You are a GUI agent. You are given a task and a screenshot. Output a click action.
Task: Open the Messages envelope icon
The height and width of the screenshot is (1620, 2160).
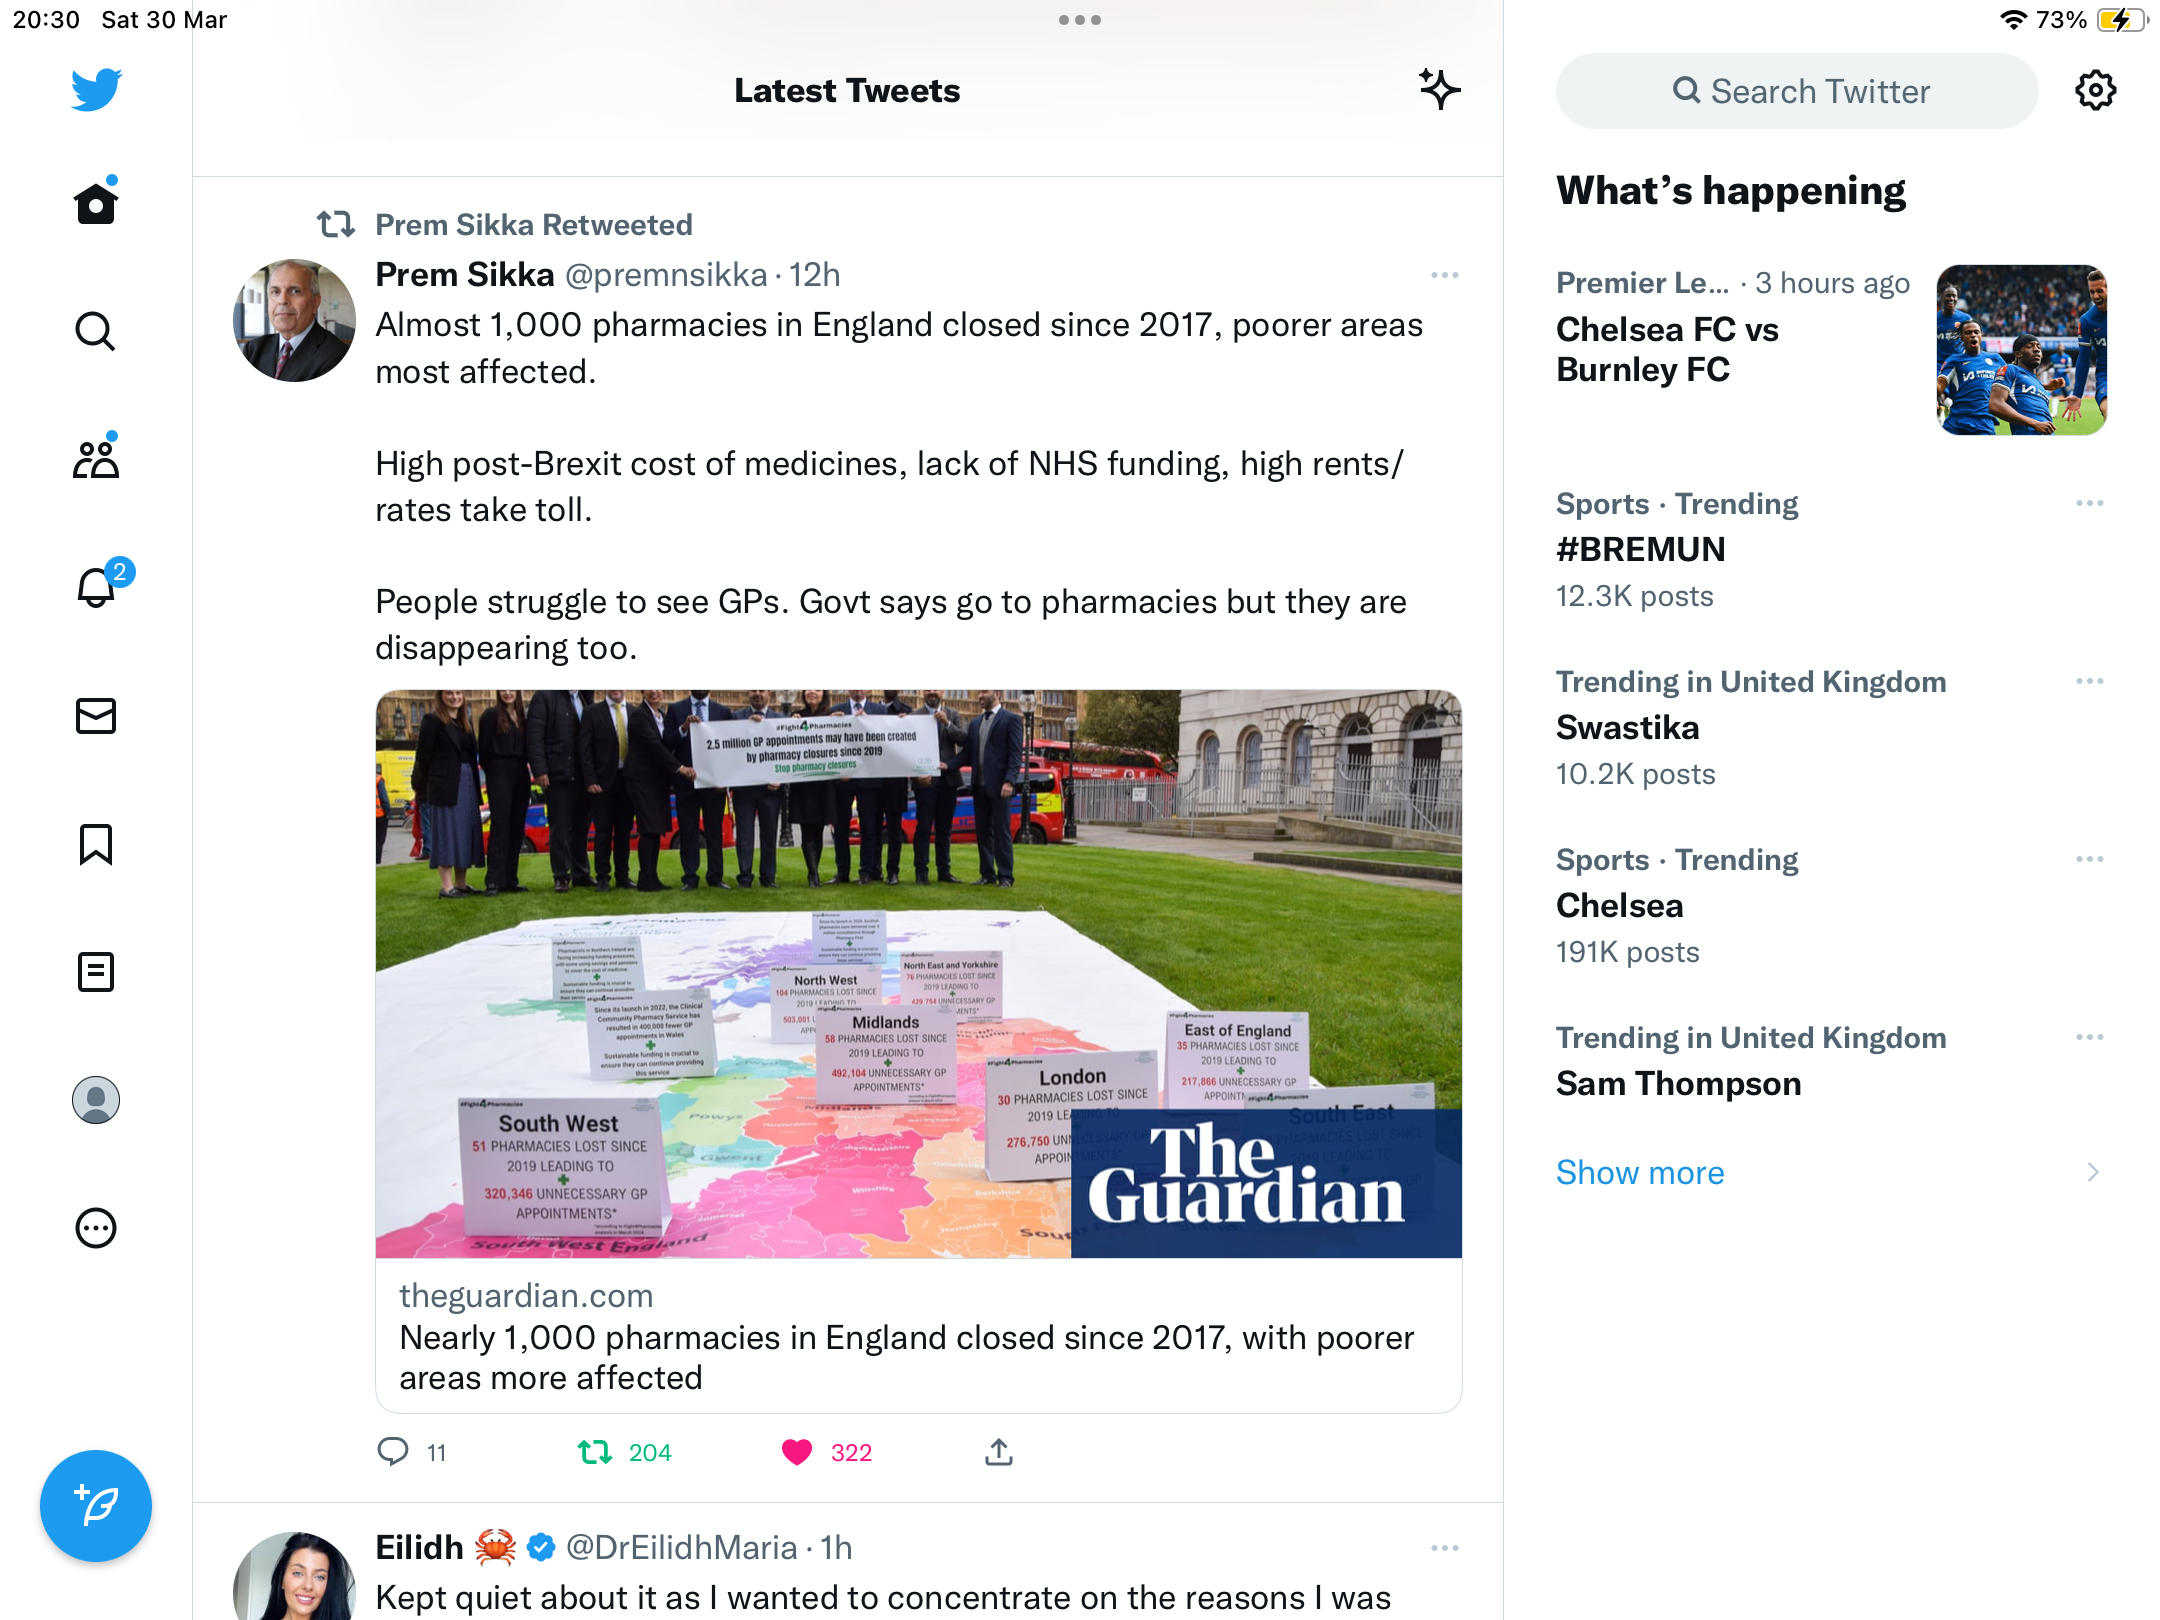[x=96, y=716]
